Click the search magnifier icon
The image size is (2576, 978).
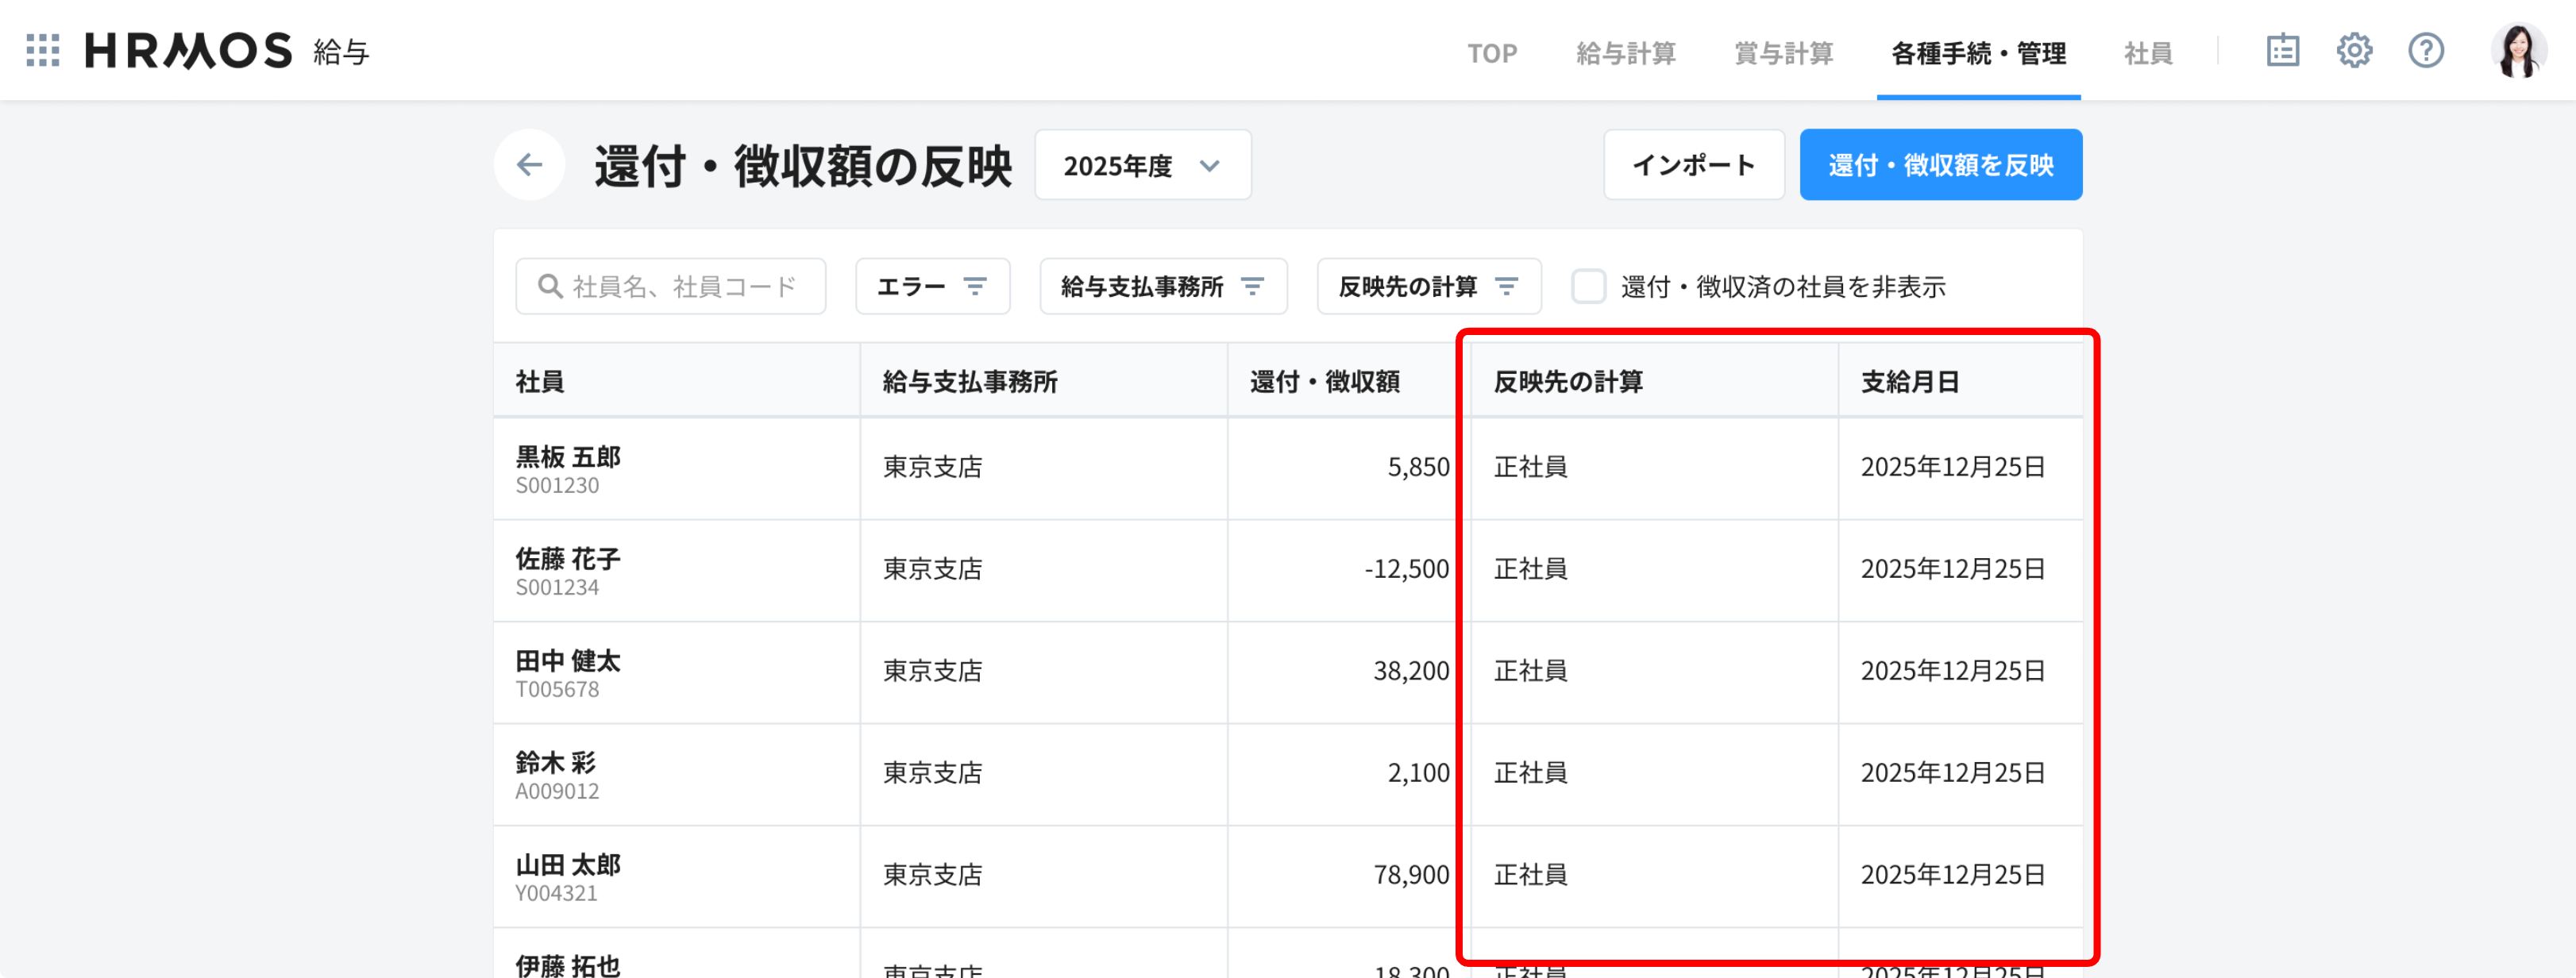pos(549,287)
